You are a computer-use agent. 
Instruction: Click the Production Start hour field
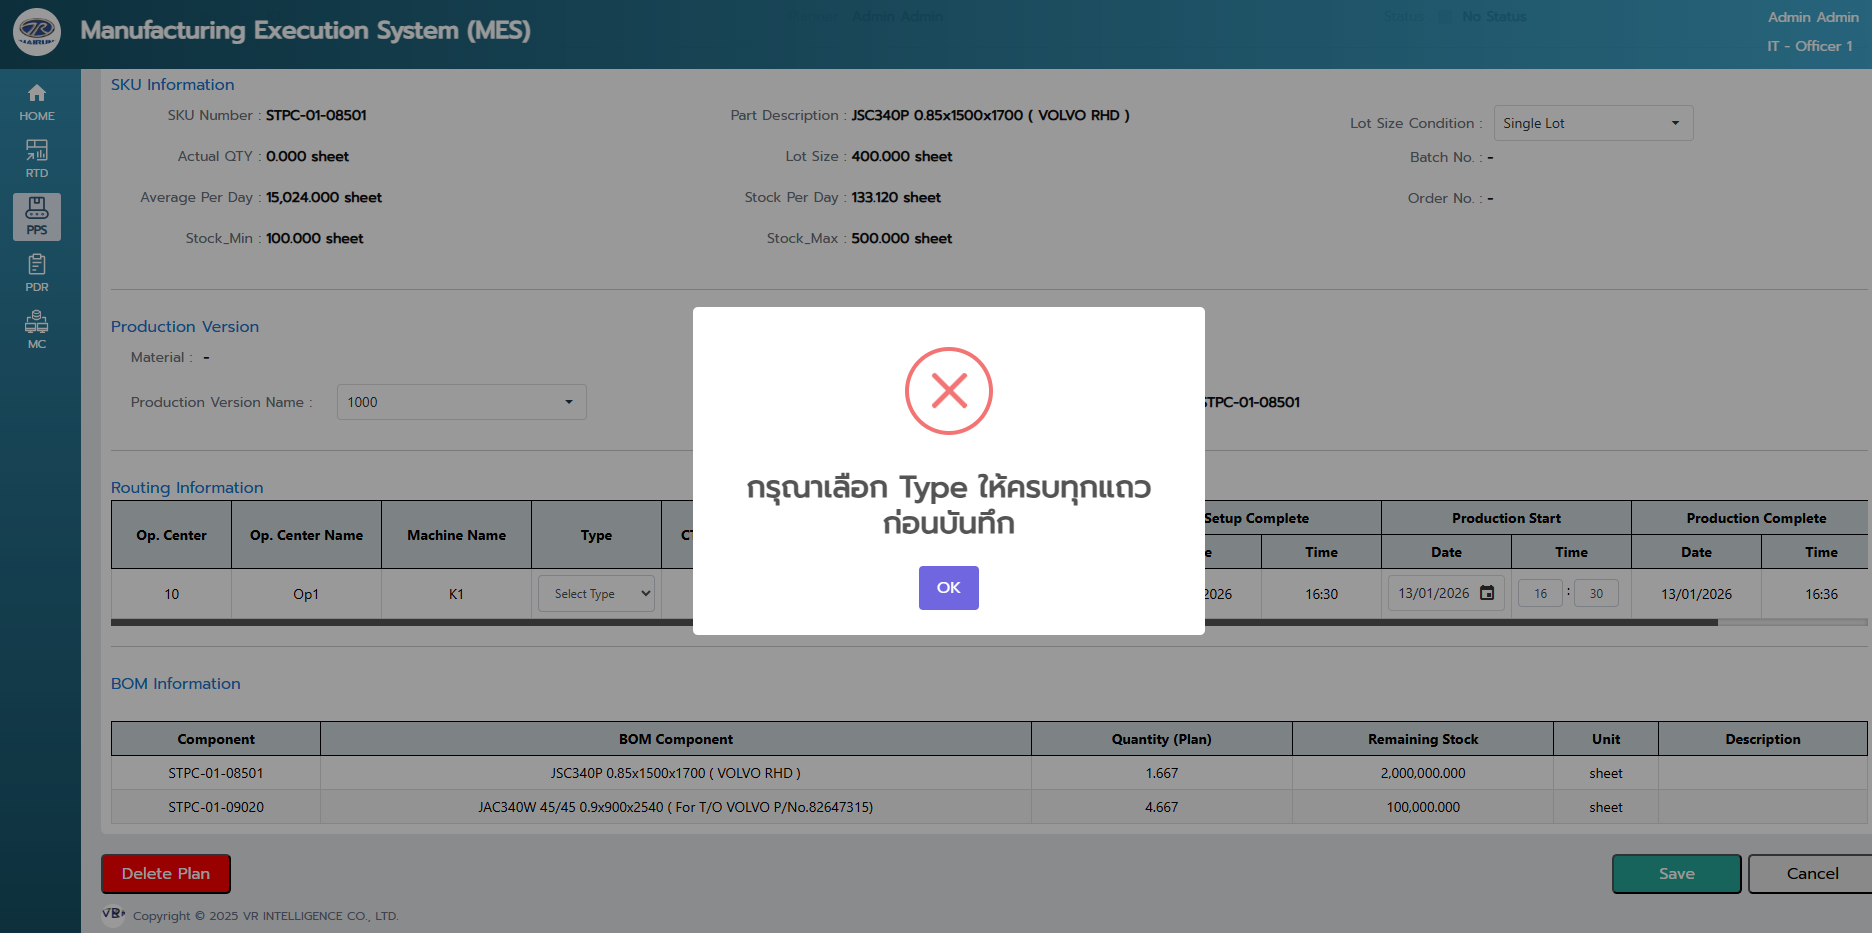coord(1540,594)
